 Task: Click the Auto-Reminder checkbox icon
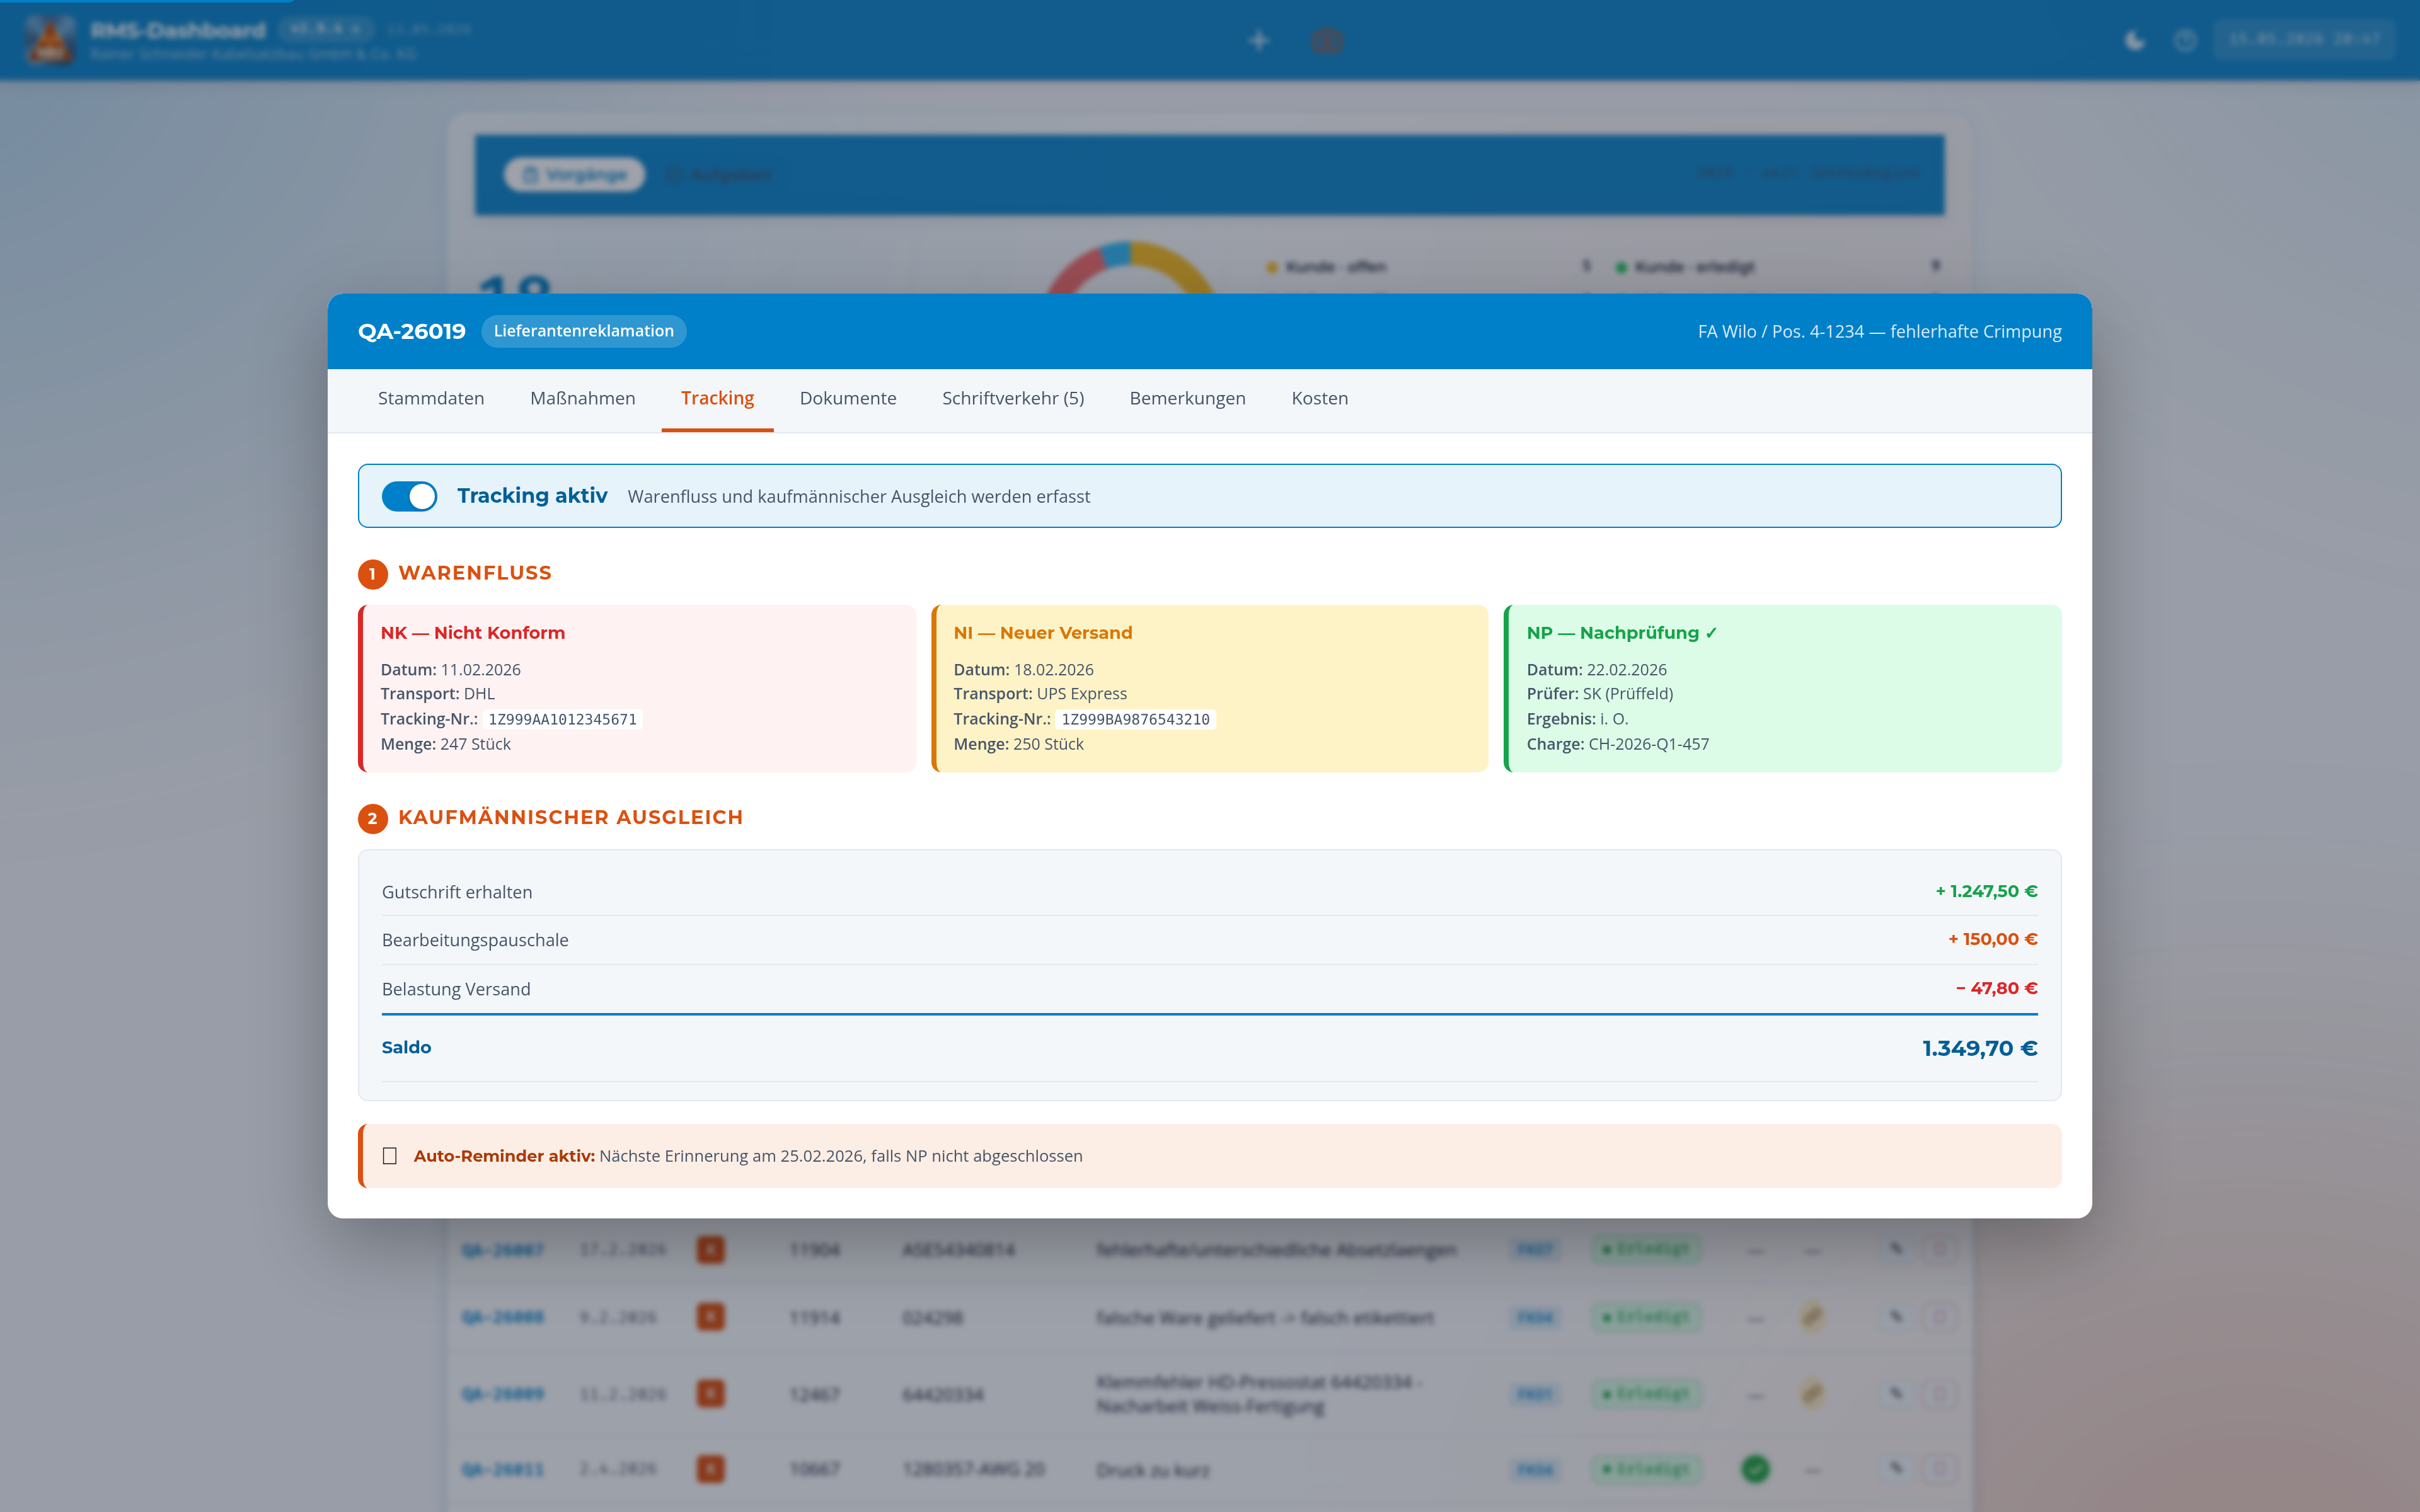click(390, 1156)
